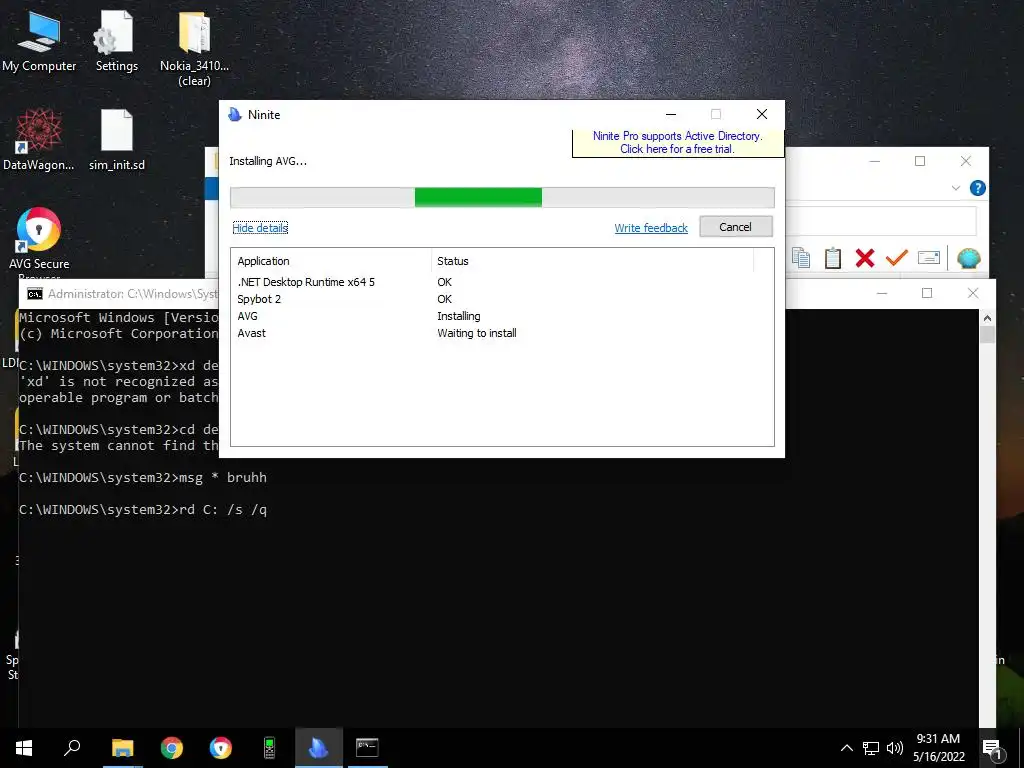Open the Windows Start menu

[x=24, y=748]
